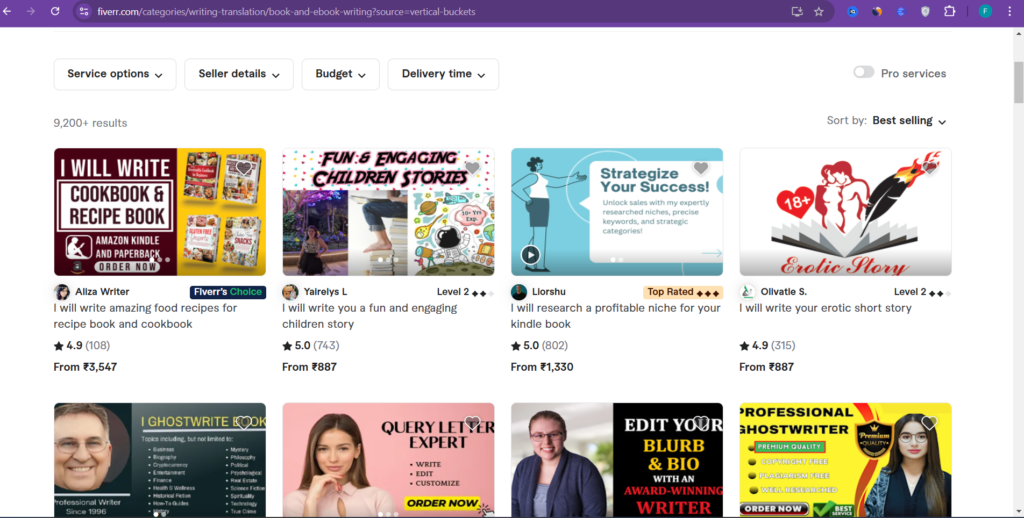Viewport: 1024px width, 518px height.
Task: Open the I Ghostwrite Books thumbnail
Action: (x=160, y=460)
